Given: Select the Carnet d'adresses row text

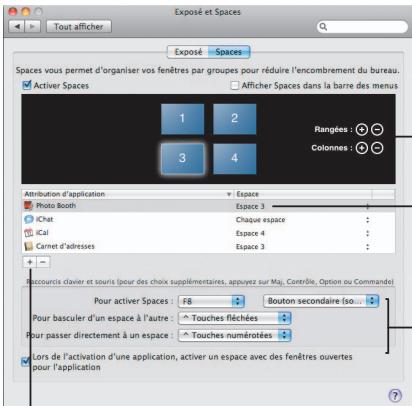Looking at the screenshot, I should 65,246.
